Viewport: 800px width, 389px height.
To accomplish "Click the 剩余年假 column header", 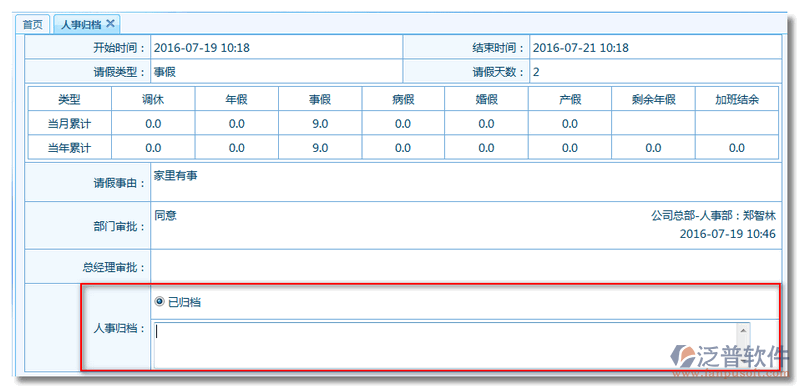I will tap(654, 100).
